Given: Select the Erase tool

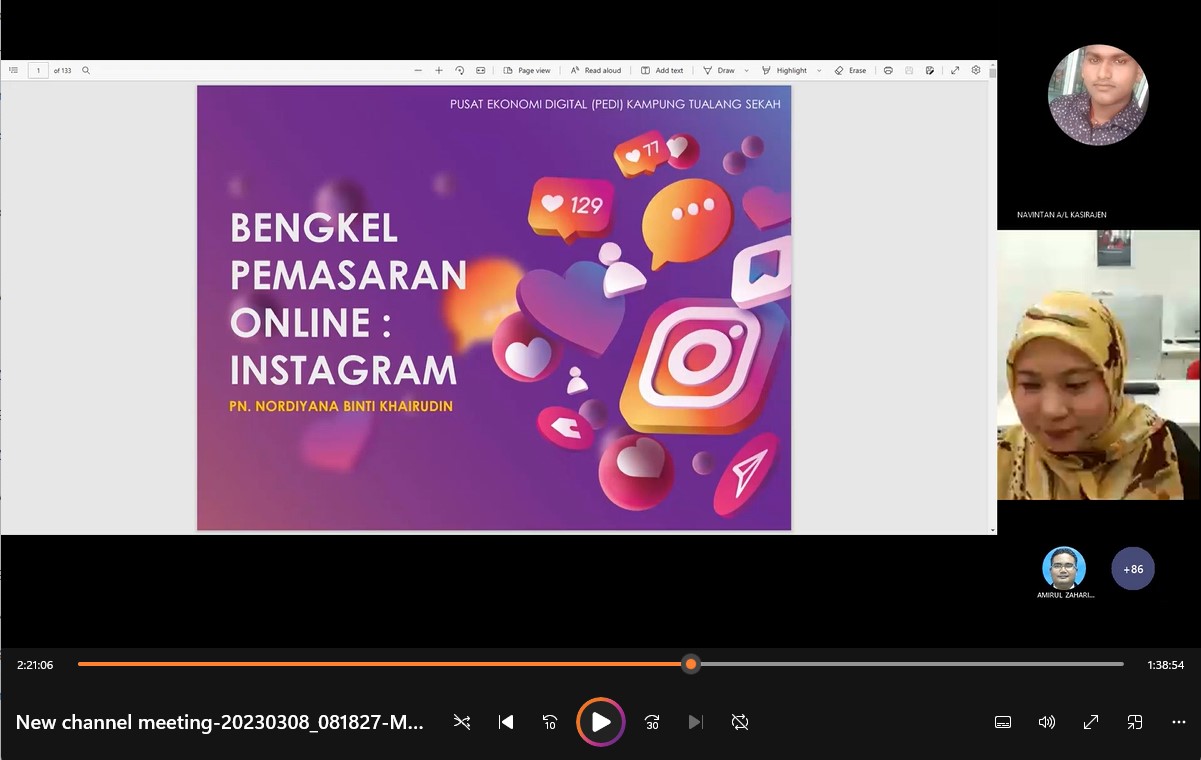Looking at the screenshot, I should [850, 70].
